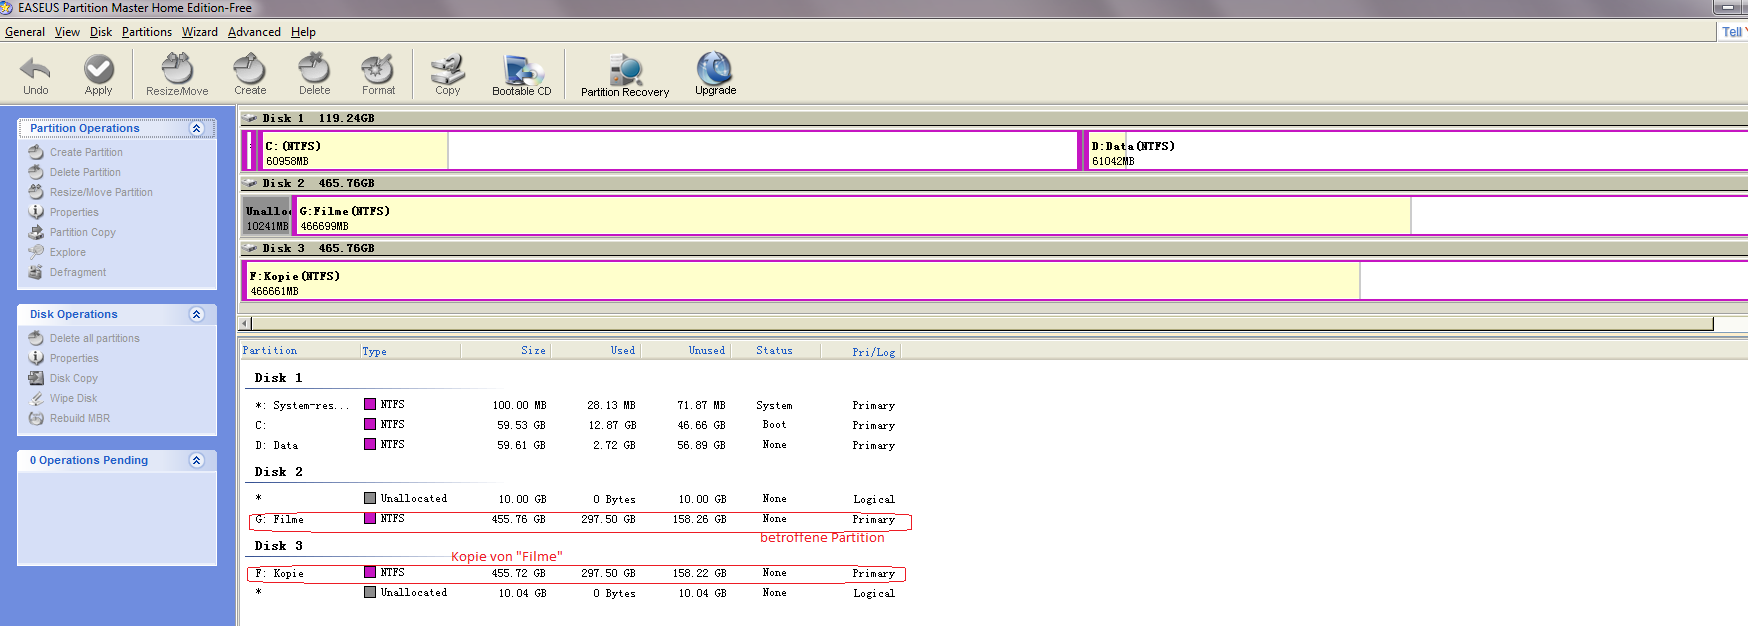Click Rebuild MBR in sidebar

tap(79, 418)
